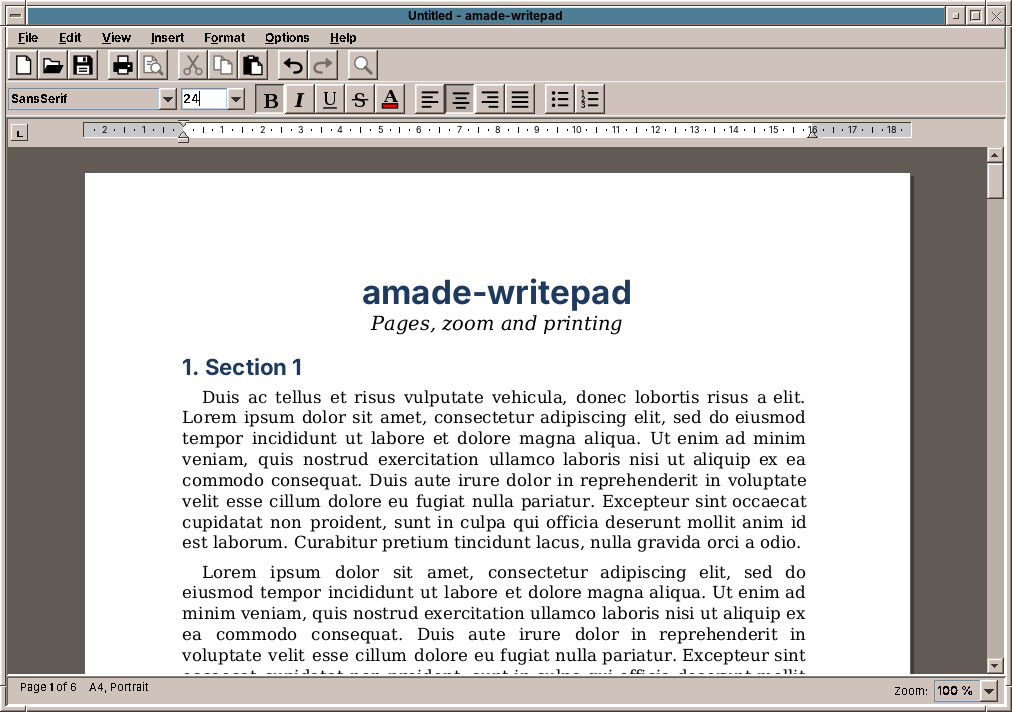This screenshot has width=1012, height=712.
Task: Open the View menu
Action: tap(116, 37)
